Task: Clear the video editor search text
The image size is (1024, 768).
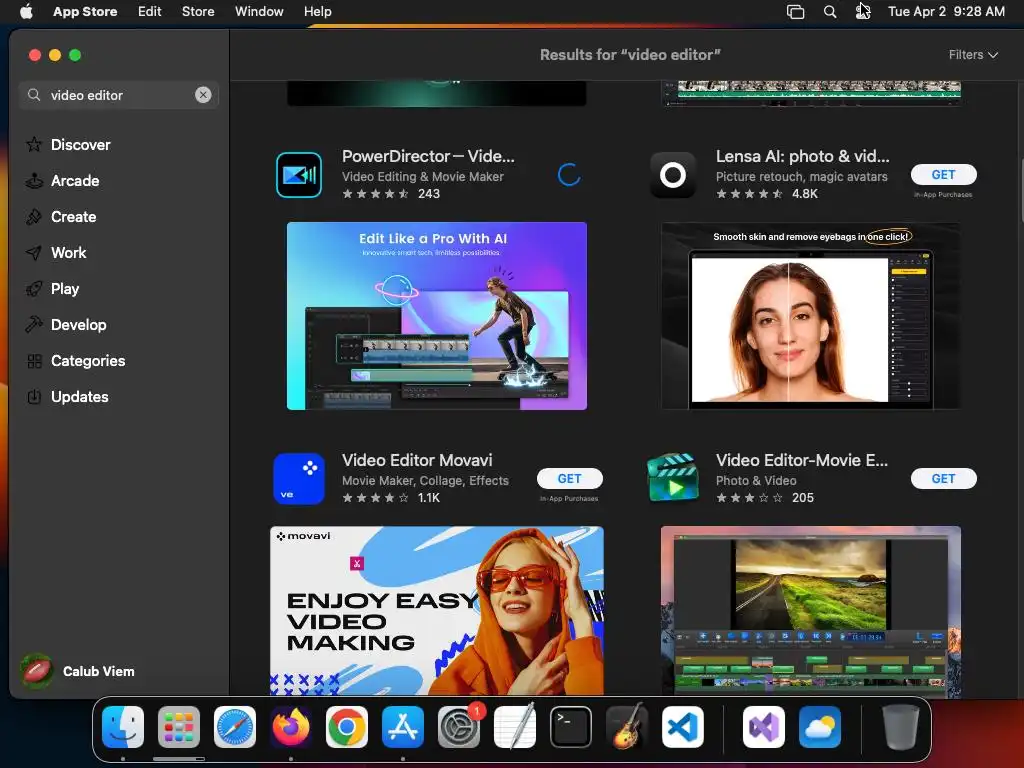Action: pyautogui.click(x=203, y=95)
